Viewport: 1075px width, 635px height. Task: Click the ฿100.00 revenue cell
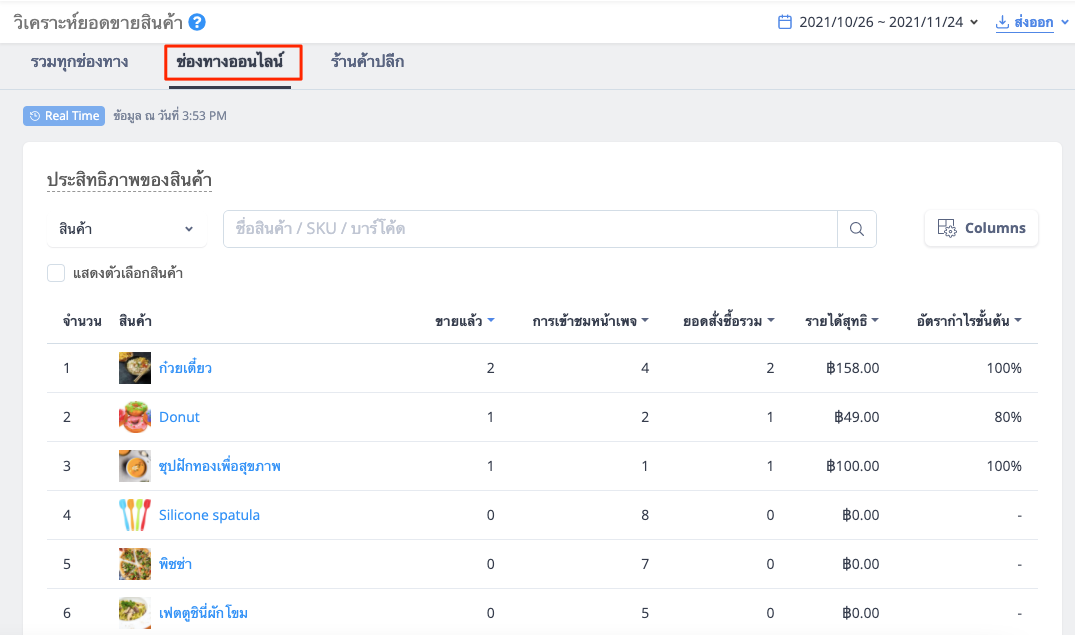pos(852,466)
